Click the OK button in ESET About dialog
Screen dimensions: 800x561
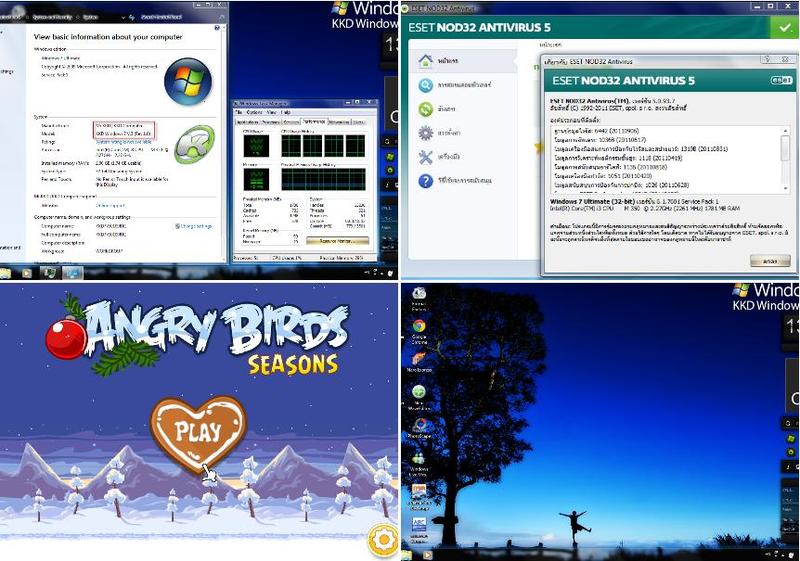770,261
